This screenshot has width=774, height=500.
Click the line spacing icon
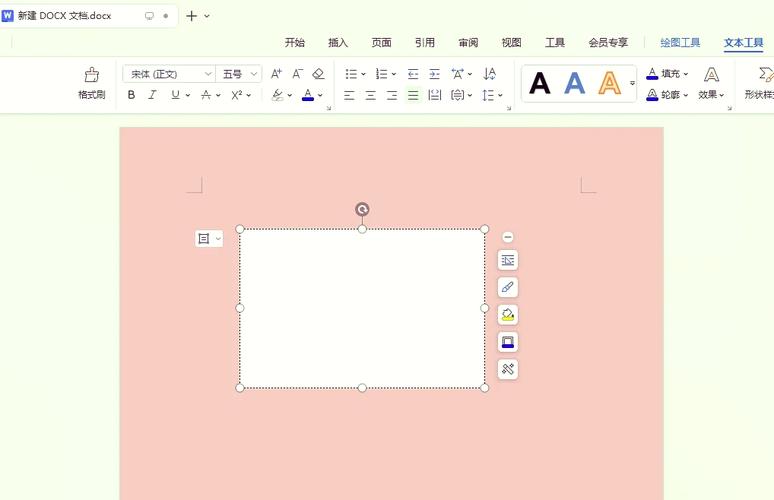(488, 95)
